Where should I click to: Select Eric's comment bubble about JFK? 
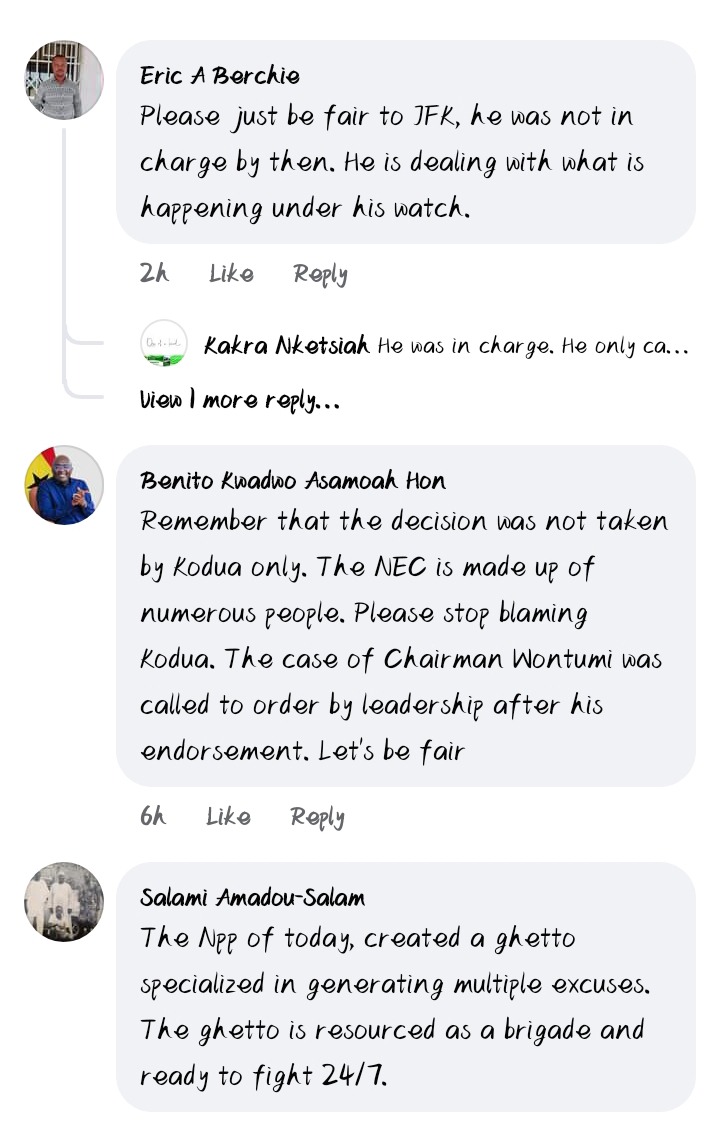406,142
